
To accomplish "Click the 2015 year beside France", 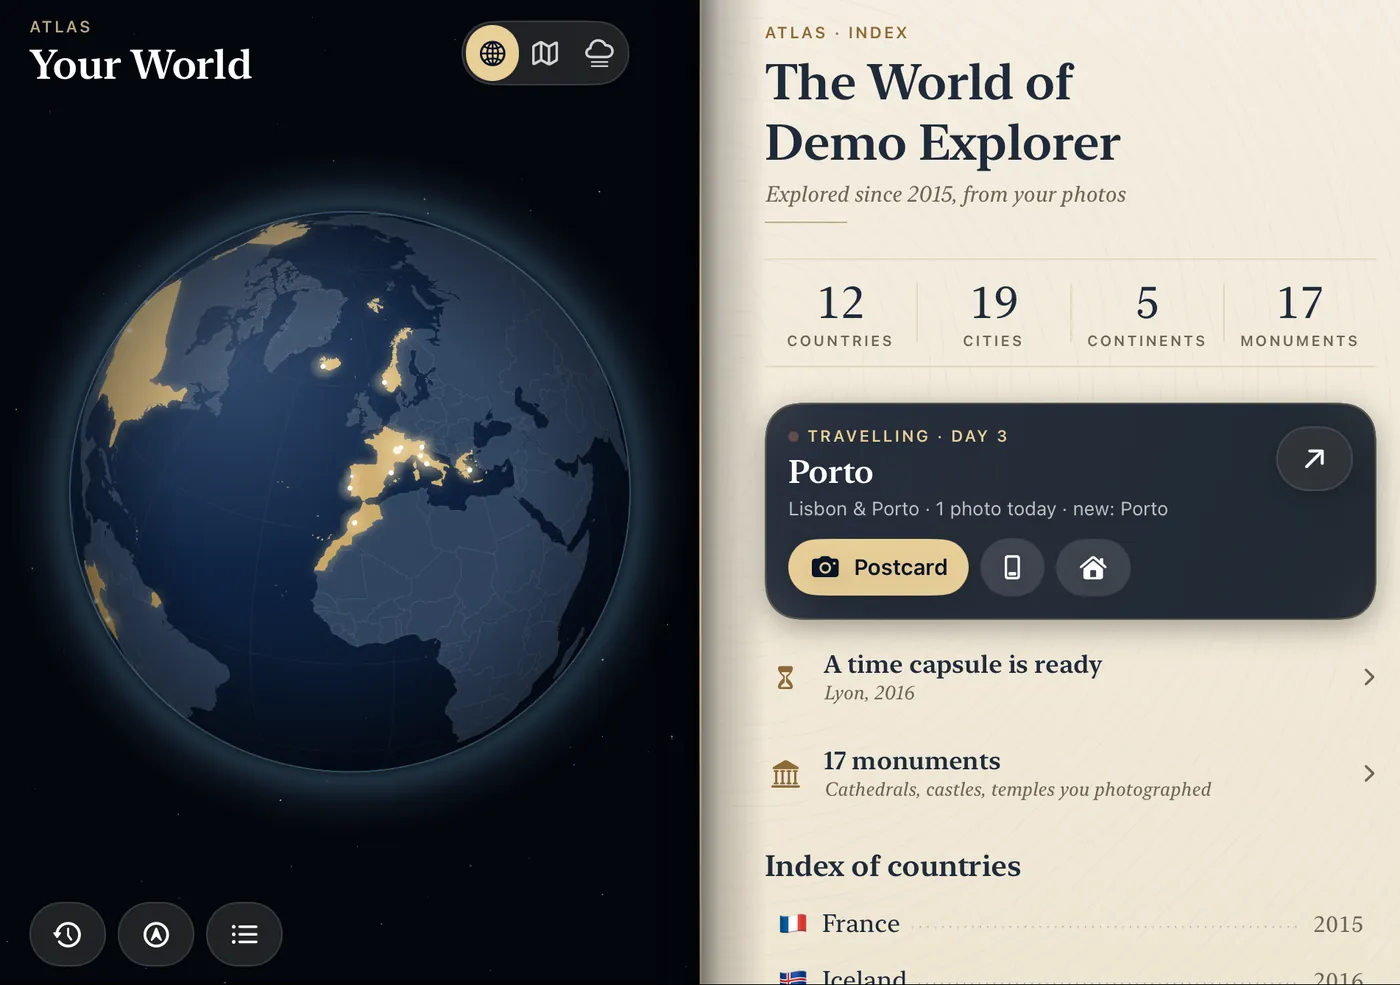I will click(1338, 924).
